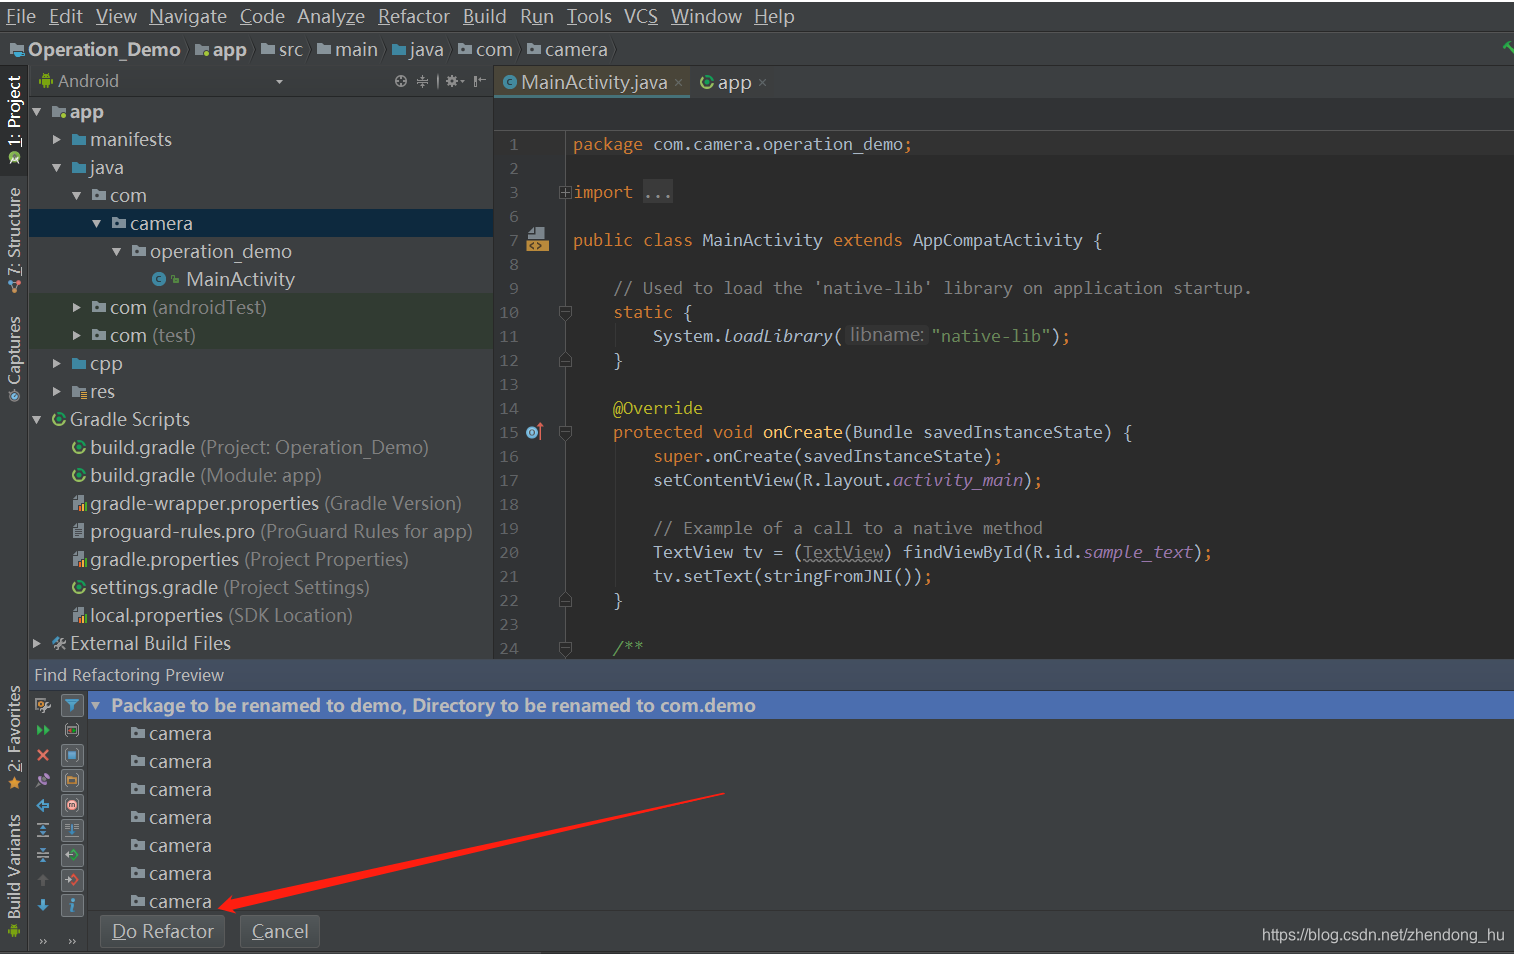Toggle the blue funnel filter button
Image resolution: width=1514 pixels, height=954 pixels.
[72, 705]
